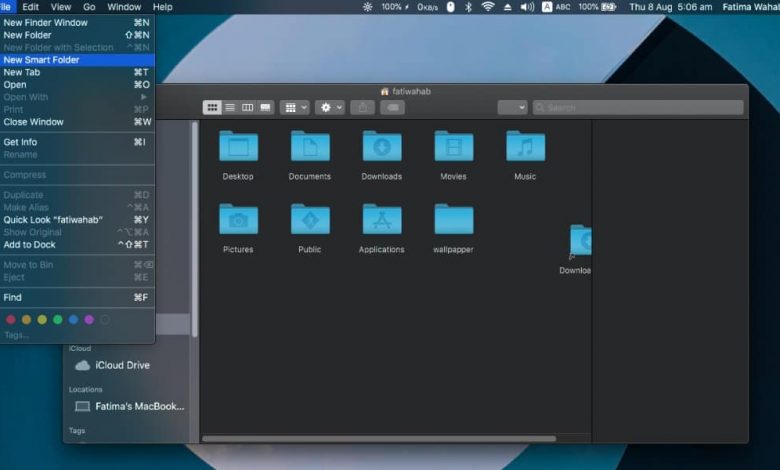Switch Finder to column view

point(247,107)
